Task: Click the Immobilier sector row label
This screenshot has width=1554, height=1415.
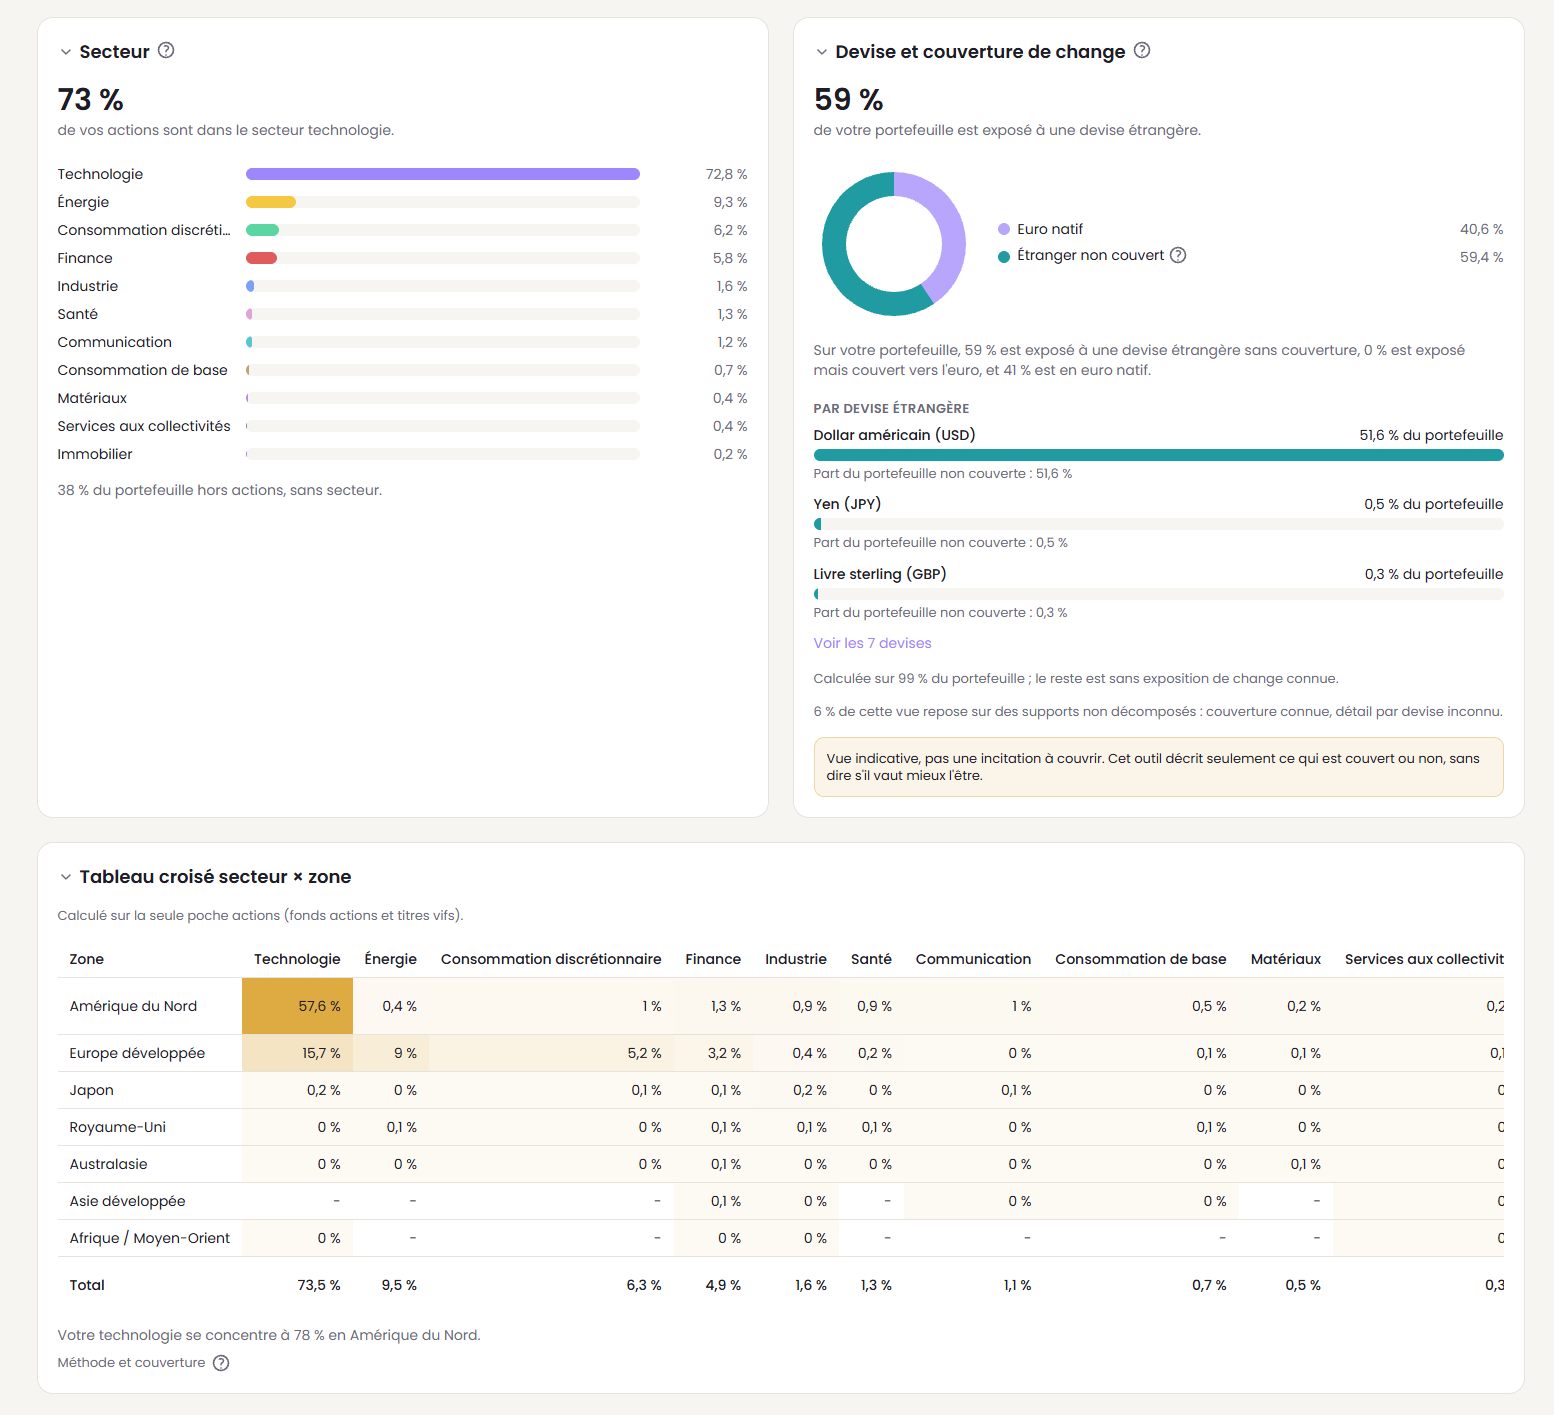Action: 95,454
